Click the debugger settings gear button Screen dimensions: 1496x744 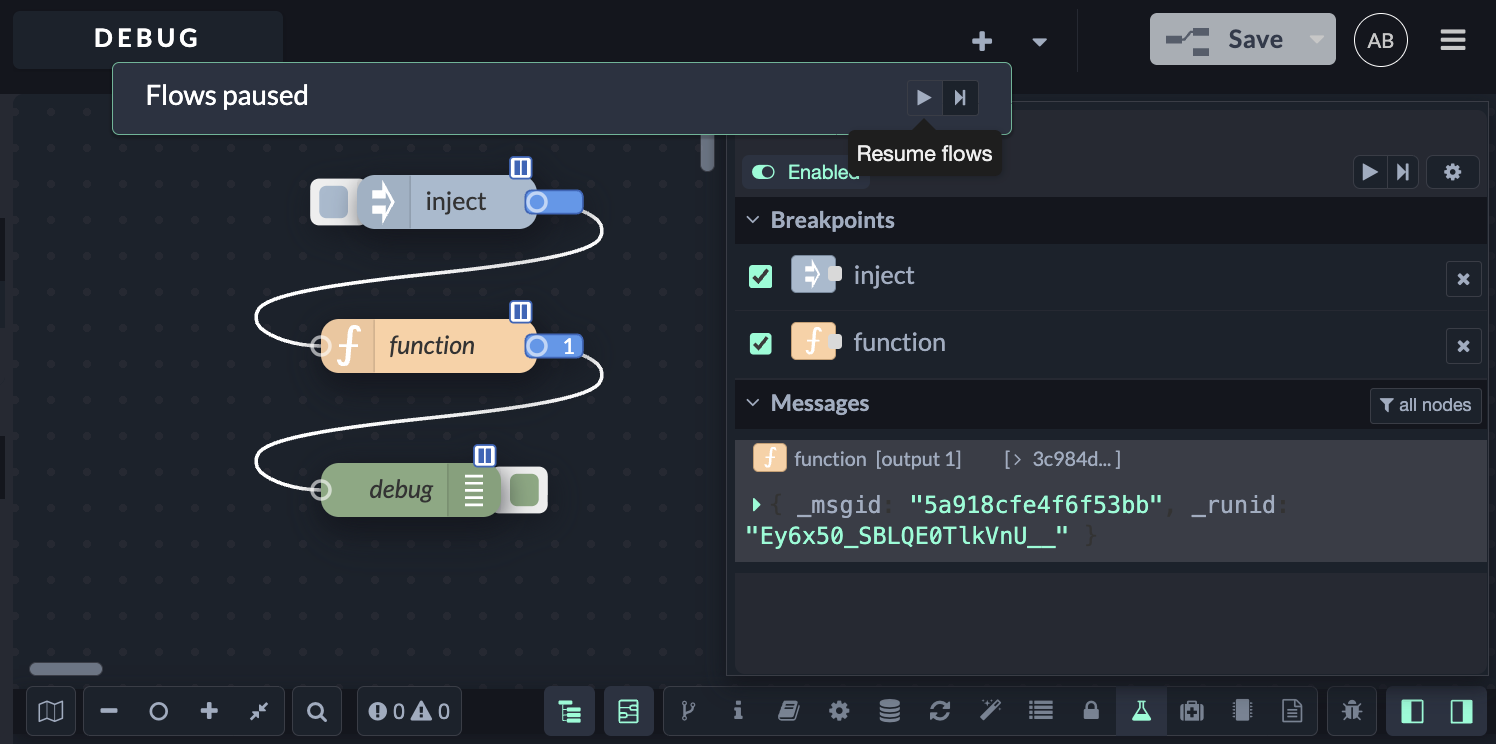point(1453,172)
